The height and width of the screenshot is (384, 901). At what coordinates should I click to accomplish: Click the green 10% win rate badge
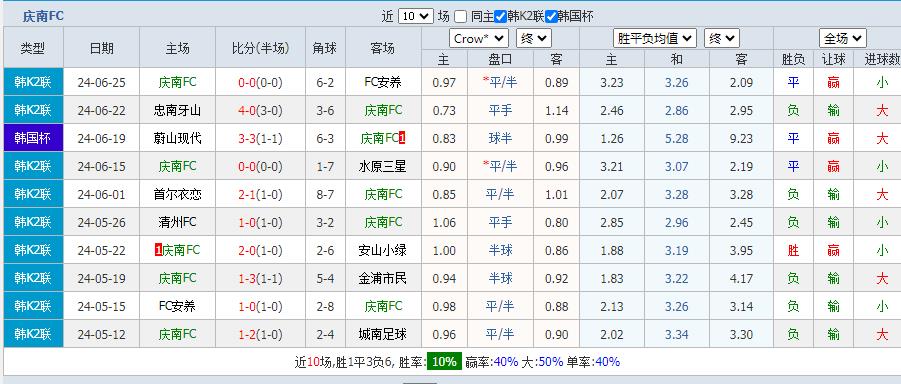coord(444,362)
